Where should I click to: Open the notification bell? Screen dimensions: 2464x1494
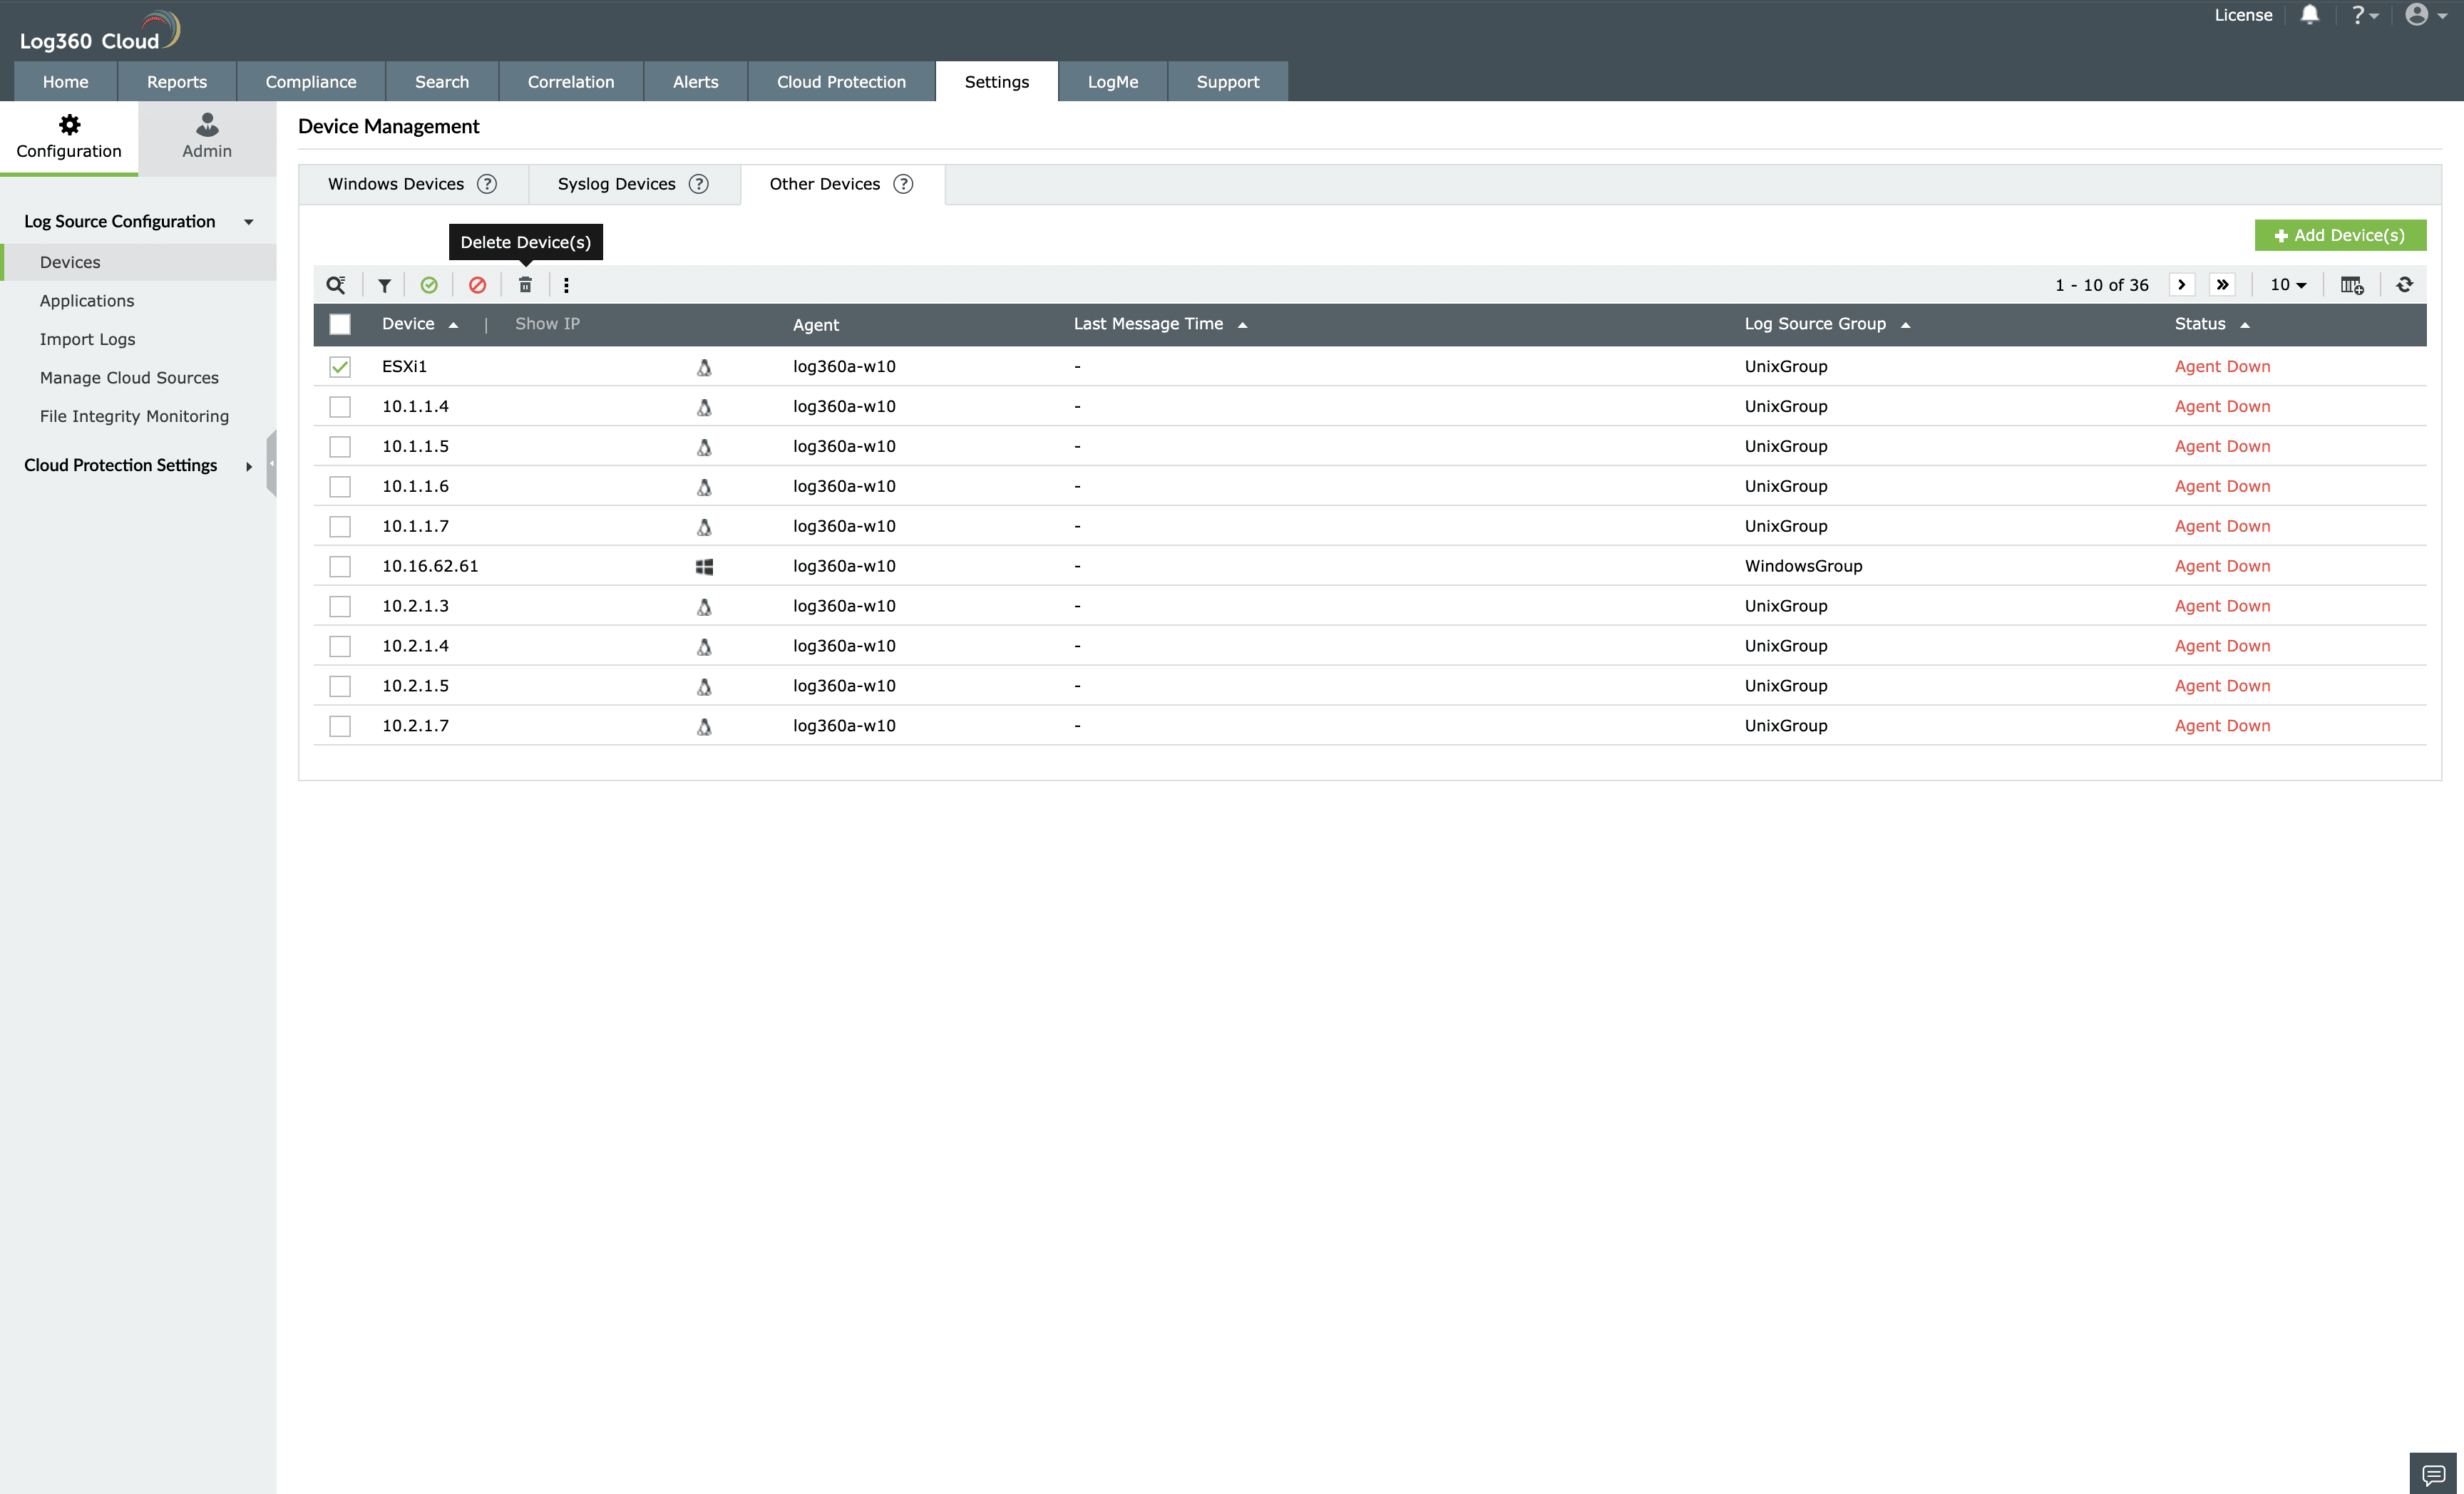(2310, 15)
